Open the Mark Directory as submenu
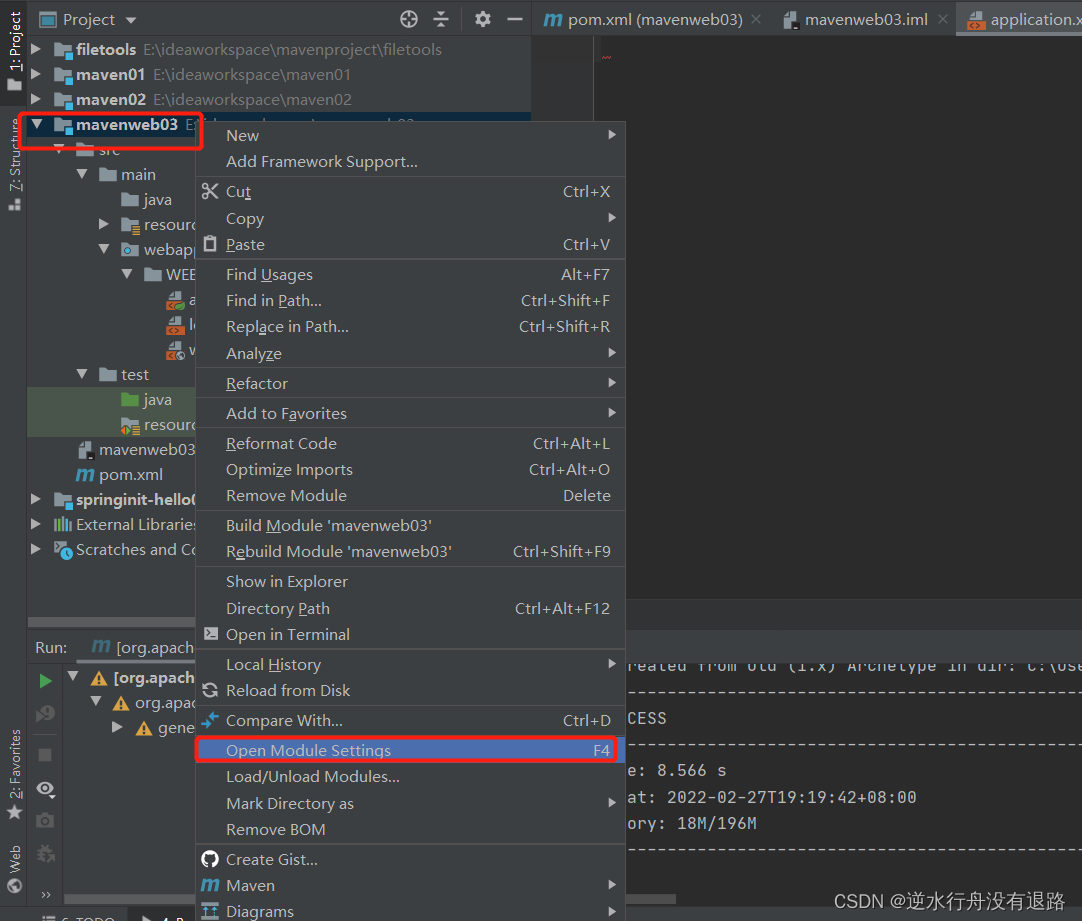The image size is (1082, 921). 411,803
